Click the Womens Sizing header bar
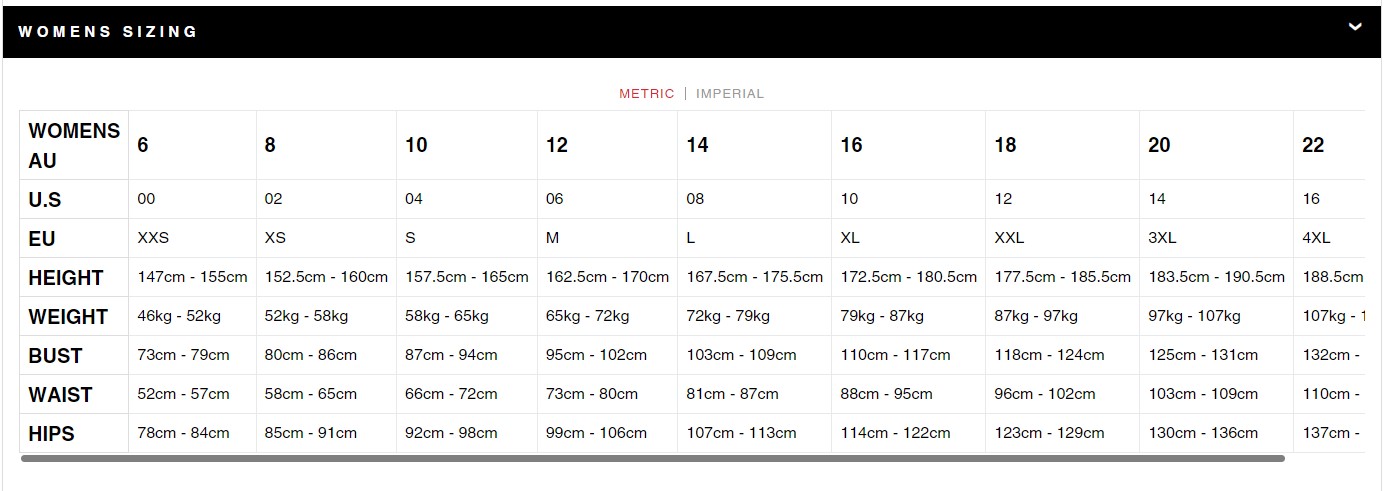Image resolution: width=1389 pixels, height=491 pixels. [x=692, y=31]
